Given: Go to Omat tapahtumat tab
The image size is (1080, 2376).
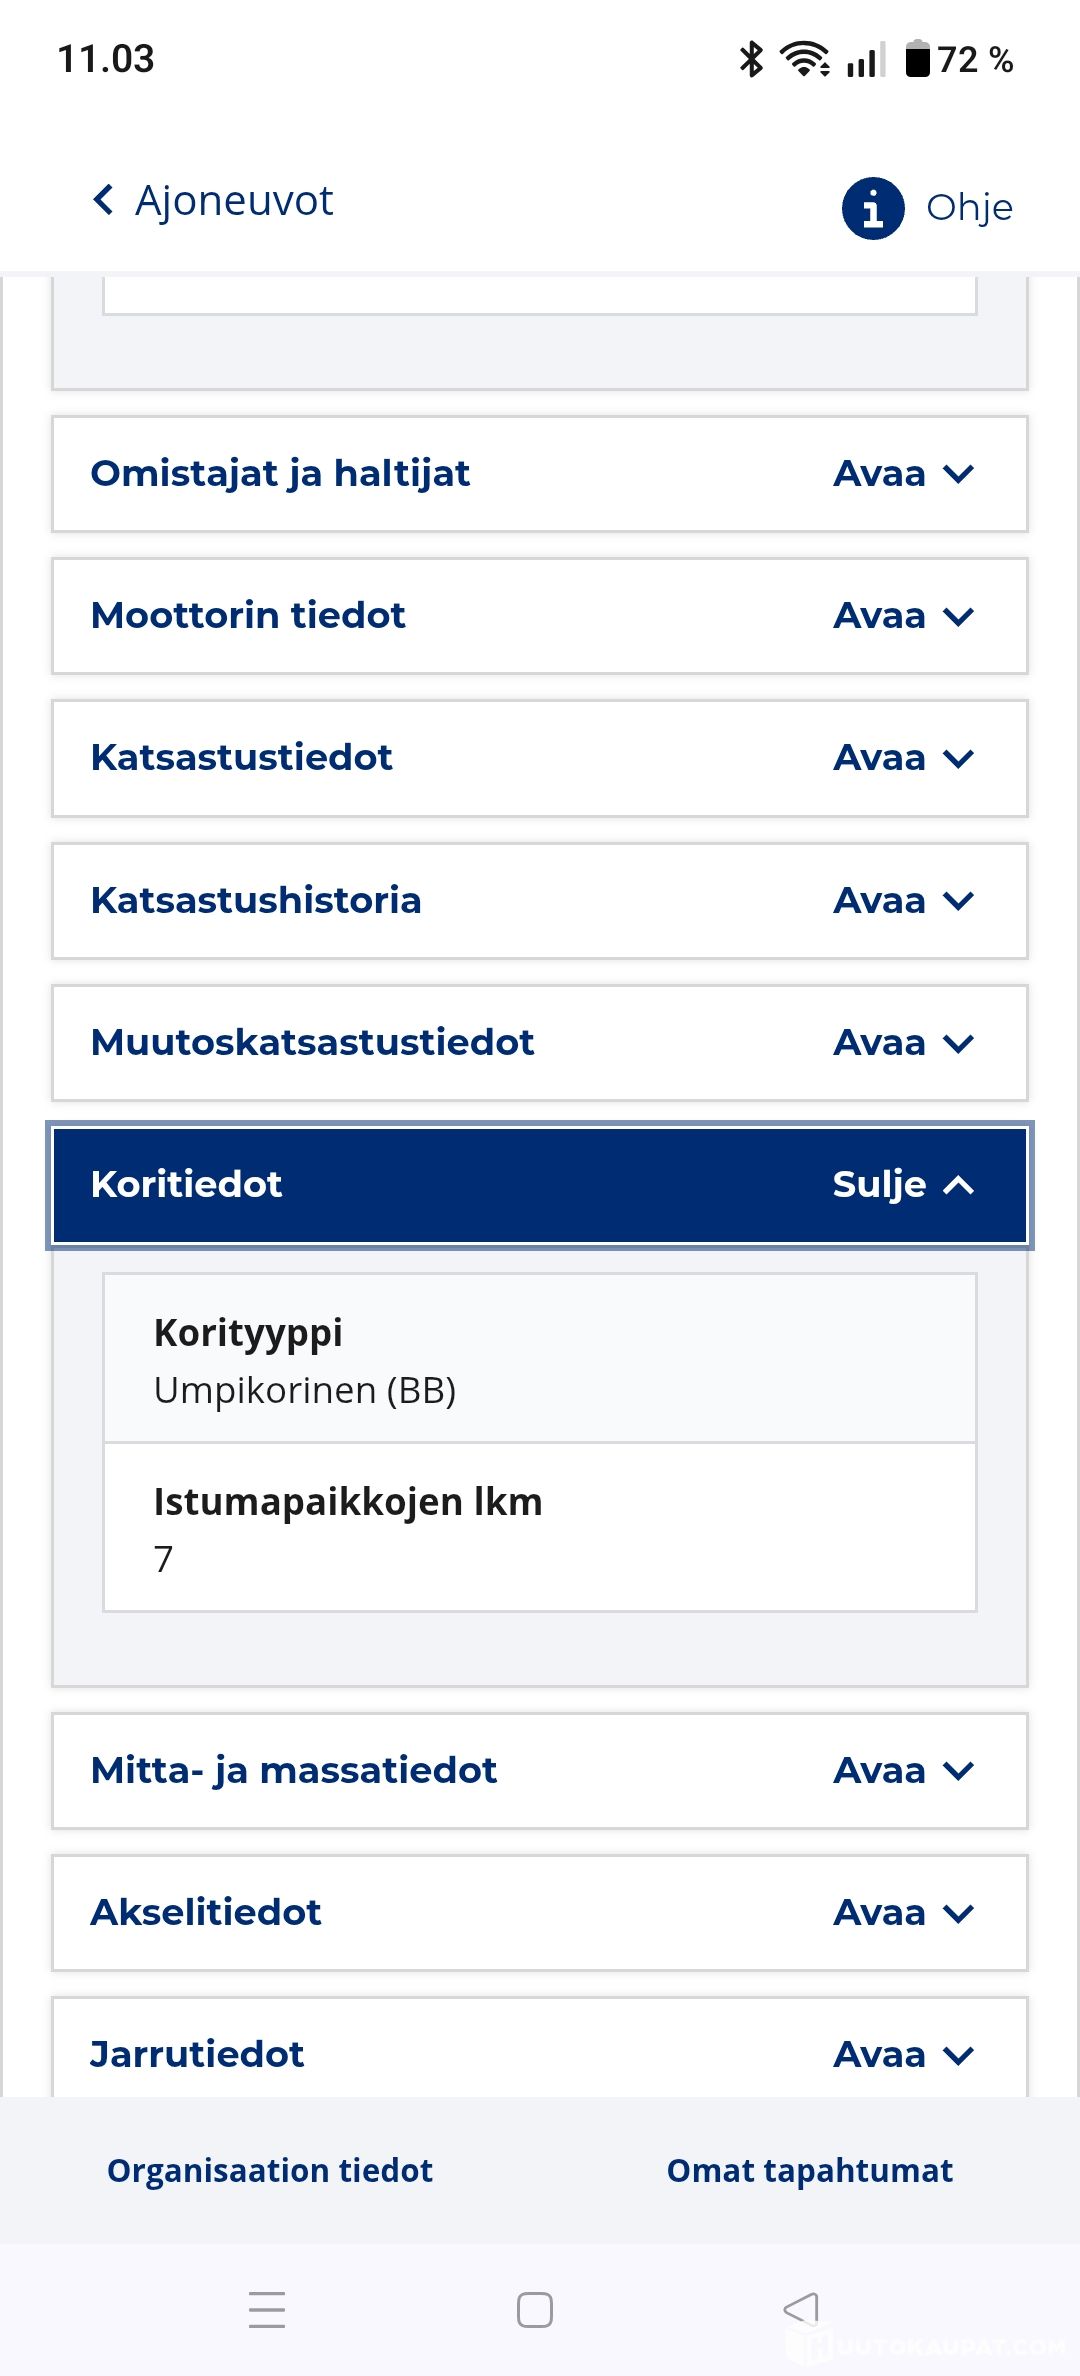Looking at the screenshot, I should [809, 2170].
